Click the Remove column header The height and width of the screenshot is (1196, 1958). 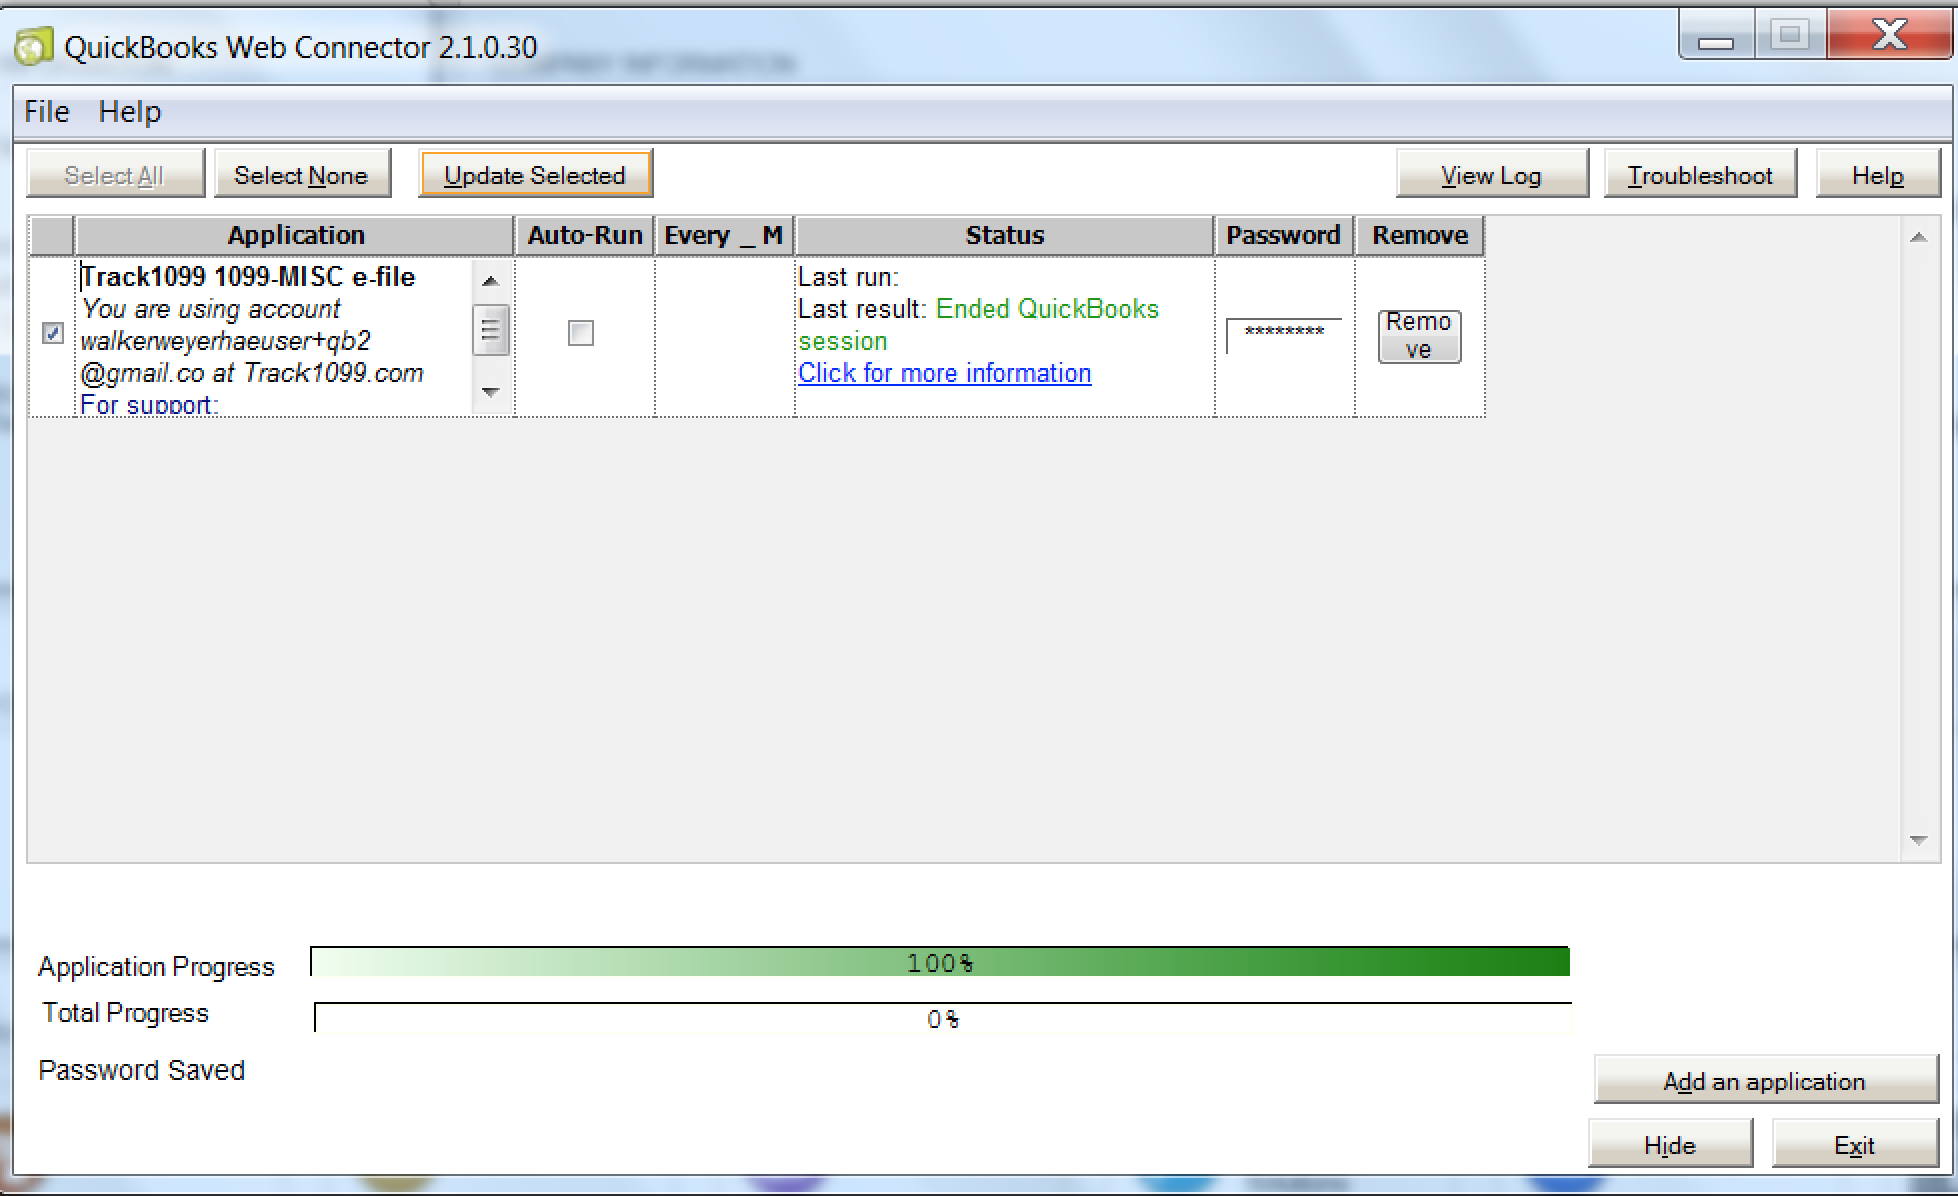click(1419, 236)
